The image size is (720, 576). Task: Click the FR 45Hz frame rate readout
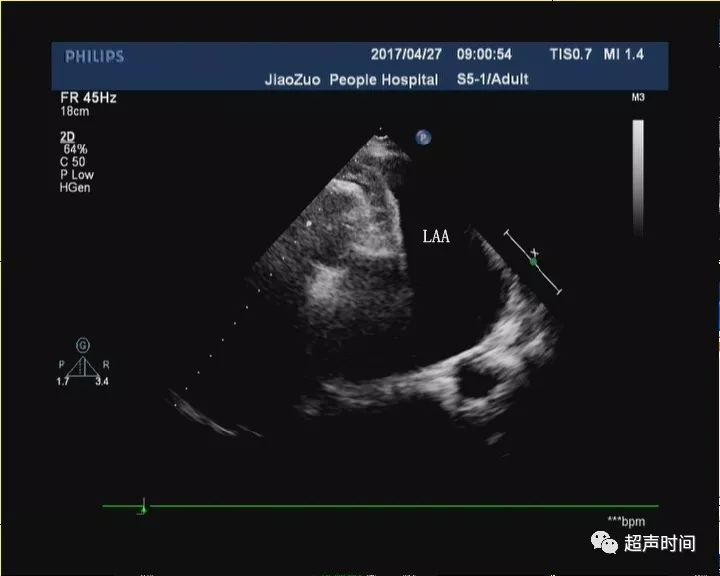[88, 97]
